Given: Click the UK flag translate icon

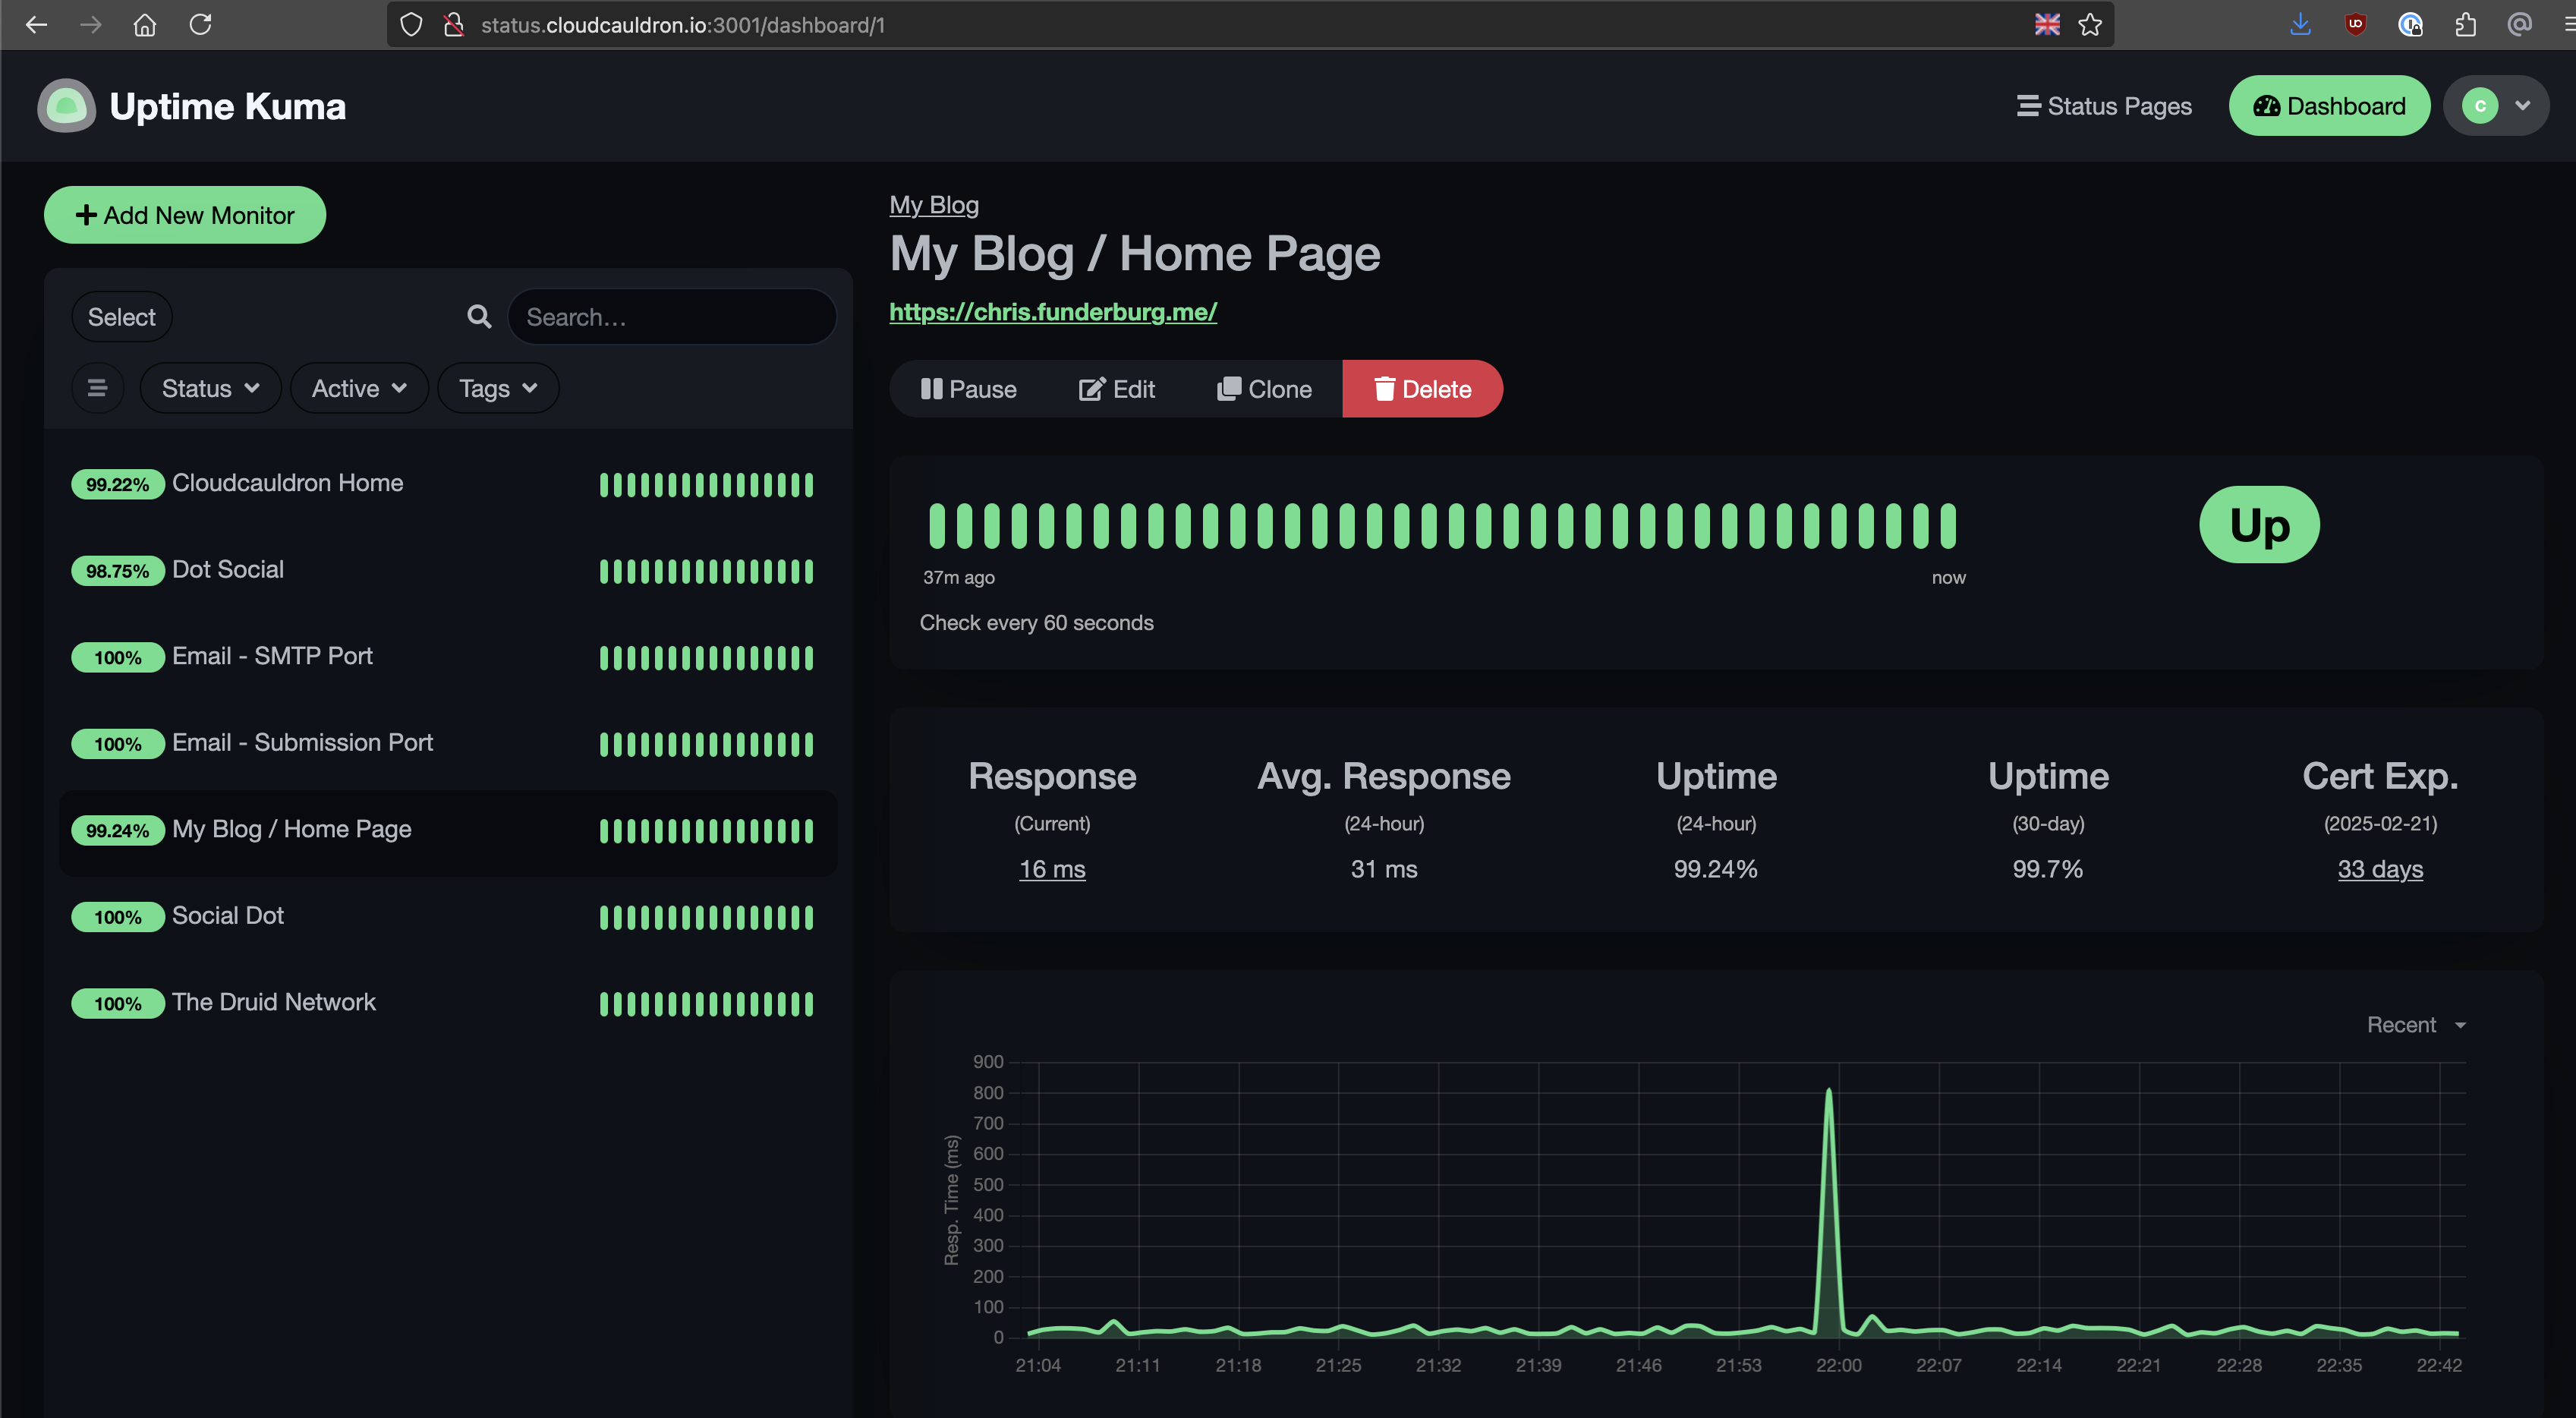Looking at the screenshot, I should click(x=2047, y=24).
